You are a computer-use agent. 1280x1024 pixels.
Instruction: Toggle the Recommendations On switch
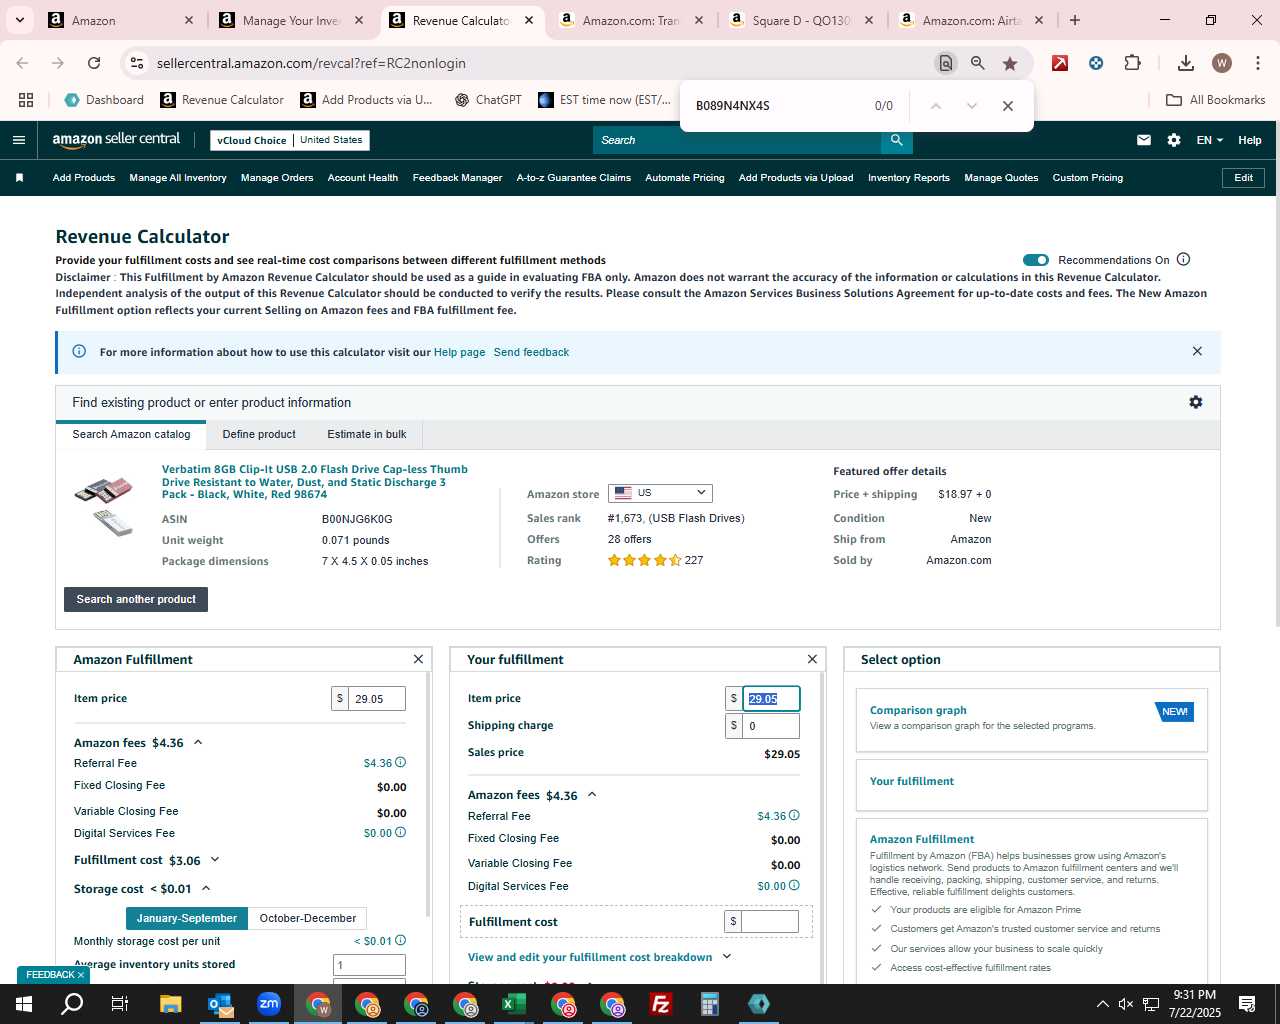[x=1036, y=260]
